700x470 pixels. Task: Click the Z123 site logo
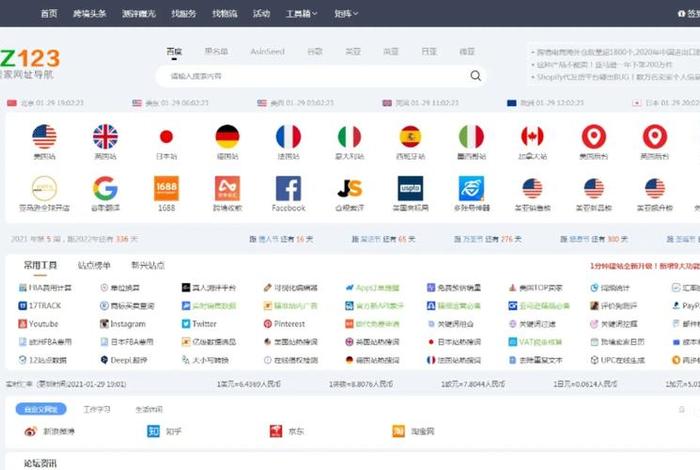coord(29,63)
